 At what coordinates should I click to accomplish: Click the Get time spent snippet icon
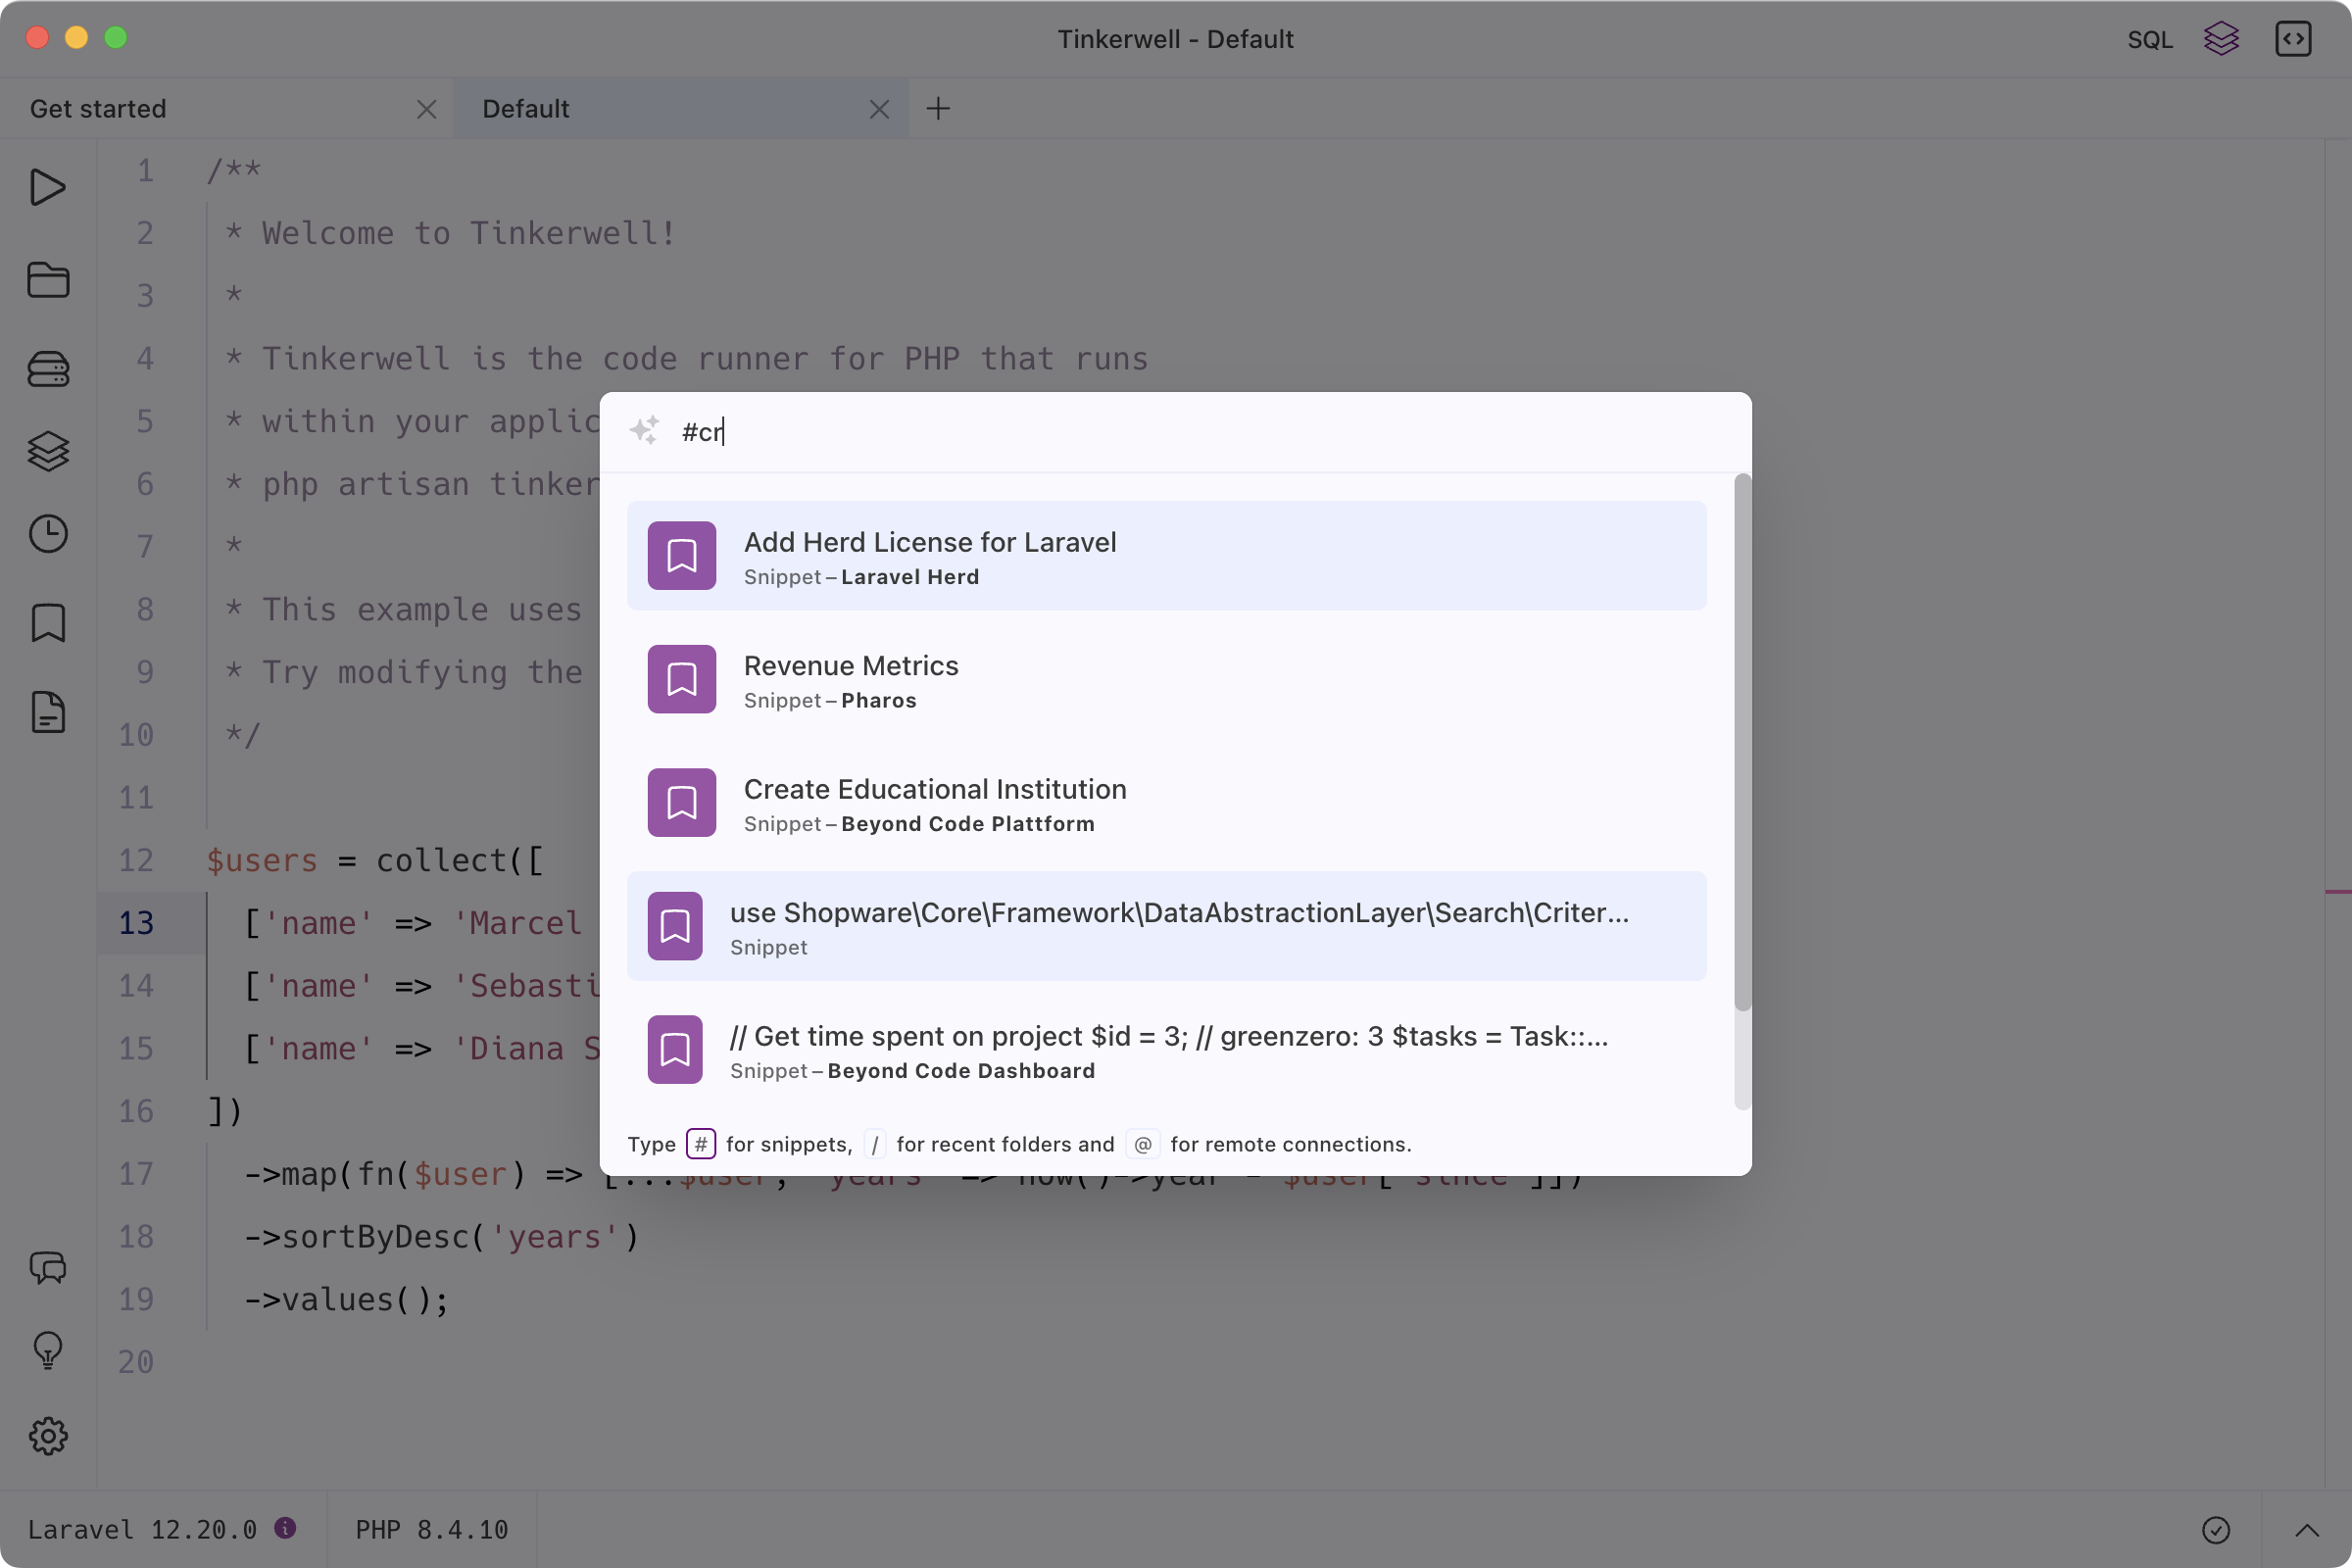(x=675, y=1049)
